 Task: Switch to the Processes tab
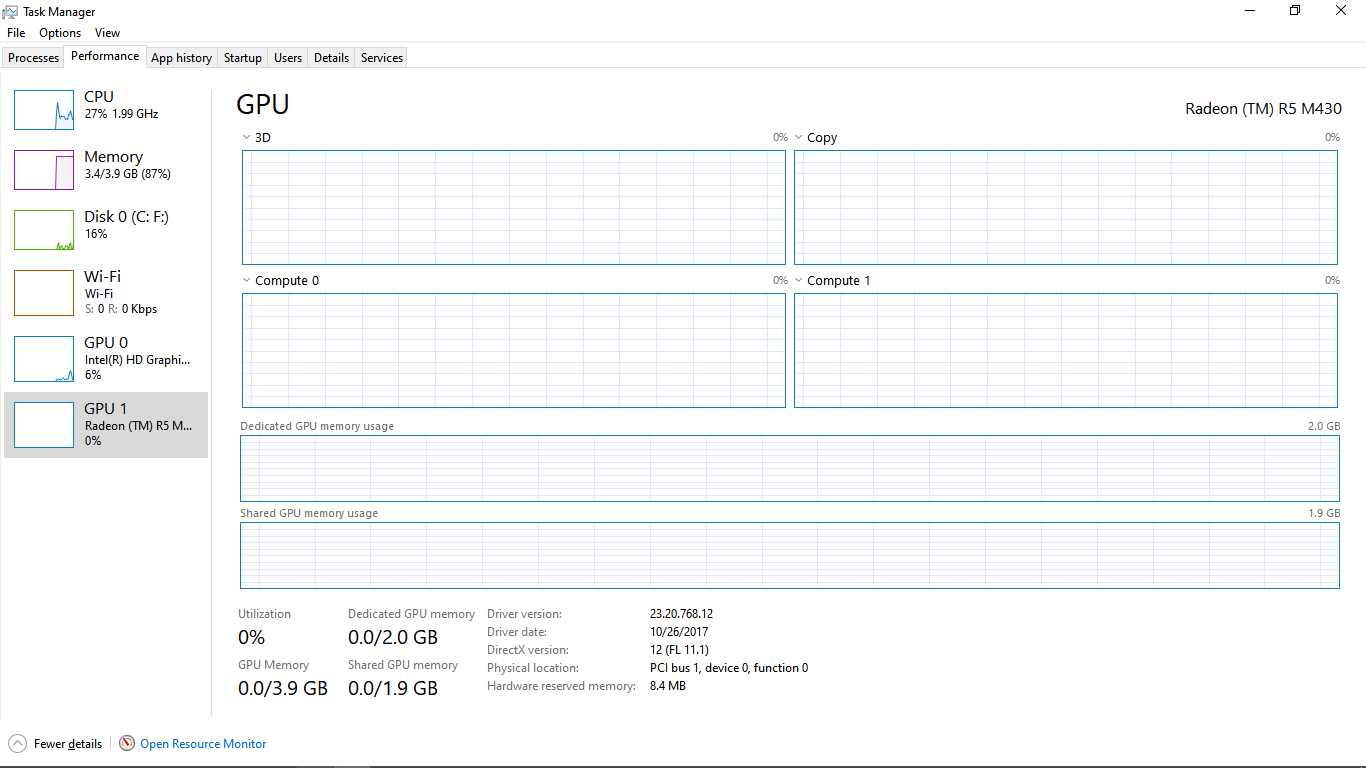click(x=34, y=58)
